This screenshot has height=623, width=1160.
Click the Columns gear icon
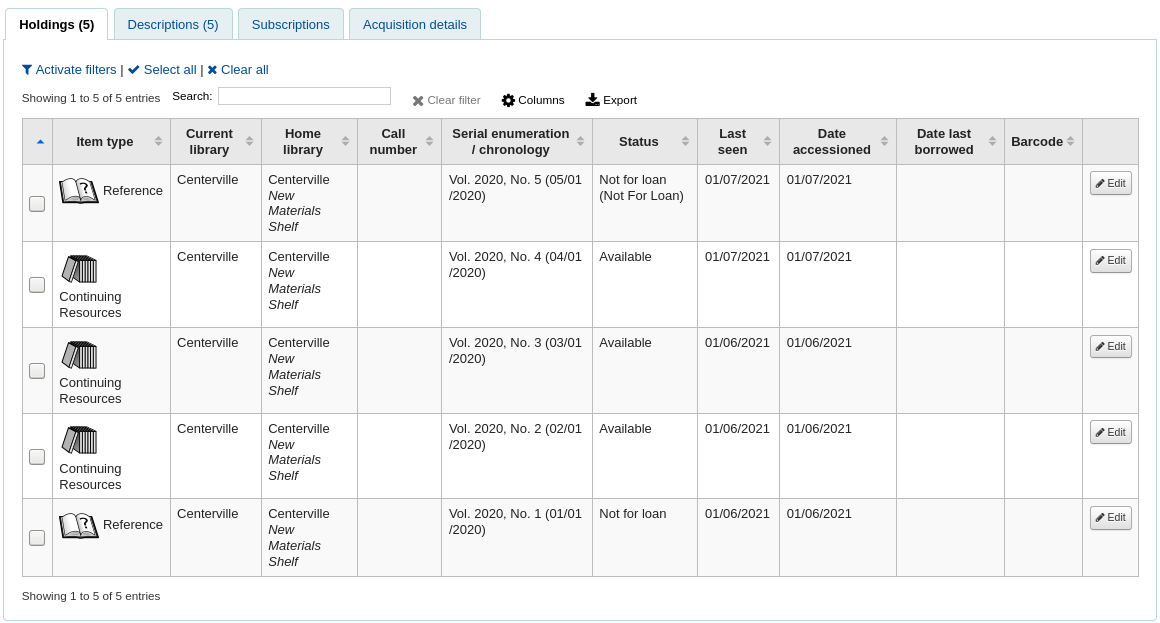click(x=511, y=100)
